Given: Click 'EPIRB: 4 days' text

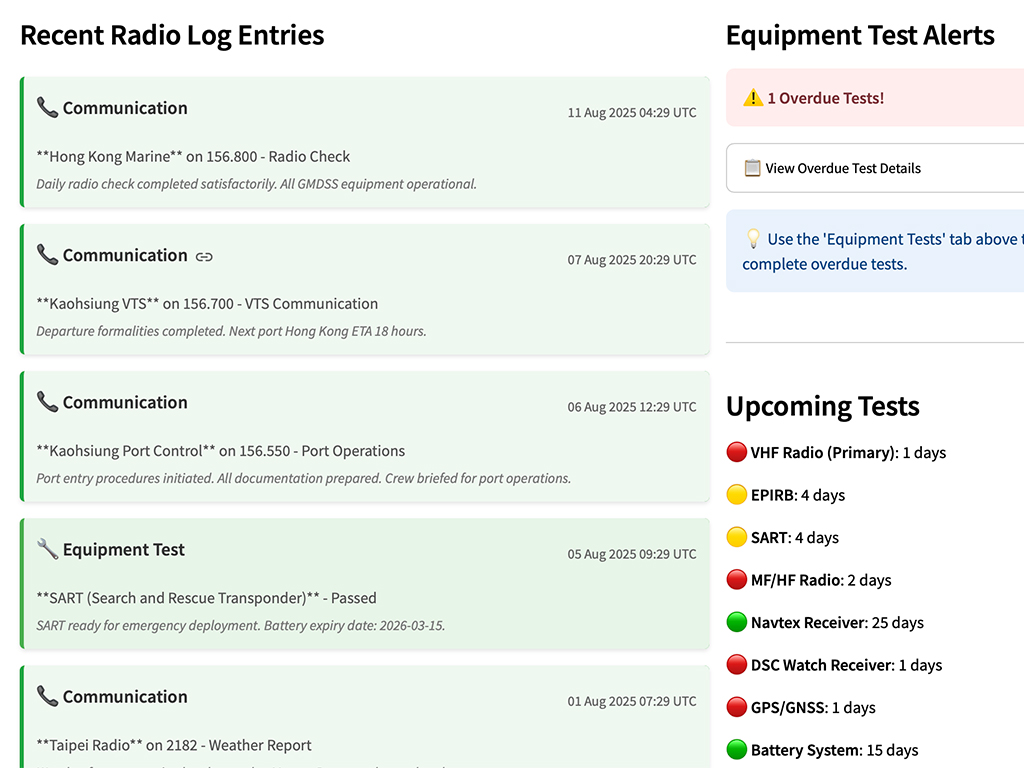Looking at the screenshot, I should tap(797, 495).
